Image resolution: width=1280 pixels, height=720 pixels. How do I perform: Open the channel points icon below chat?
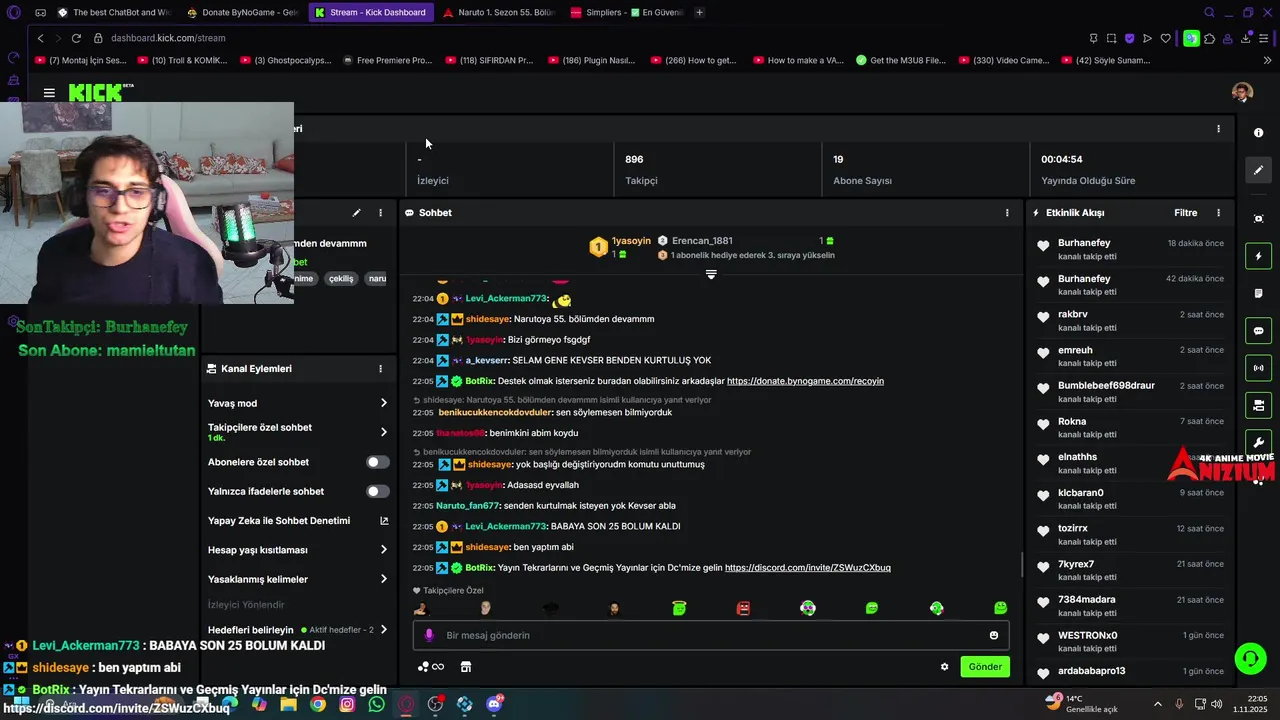coord(431,667)
